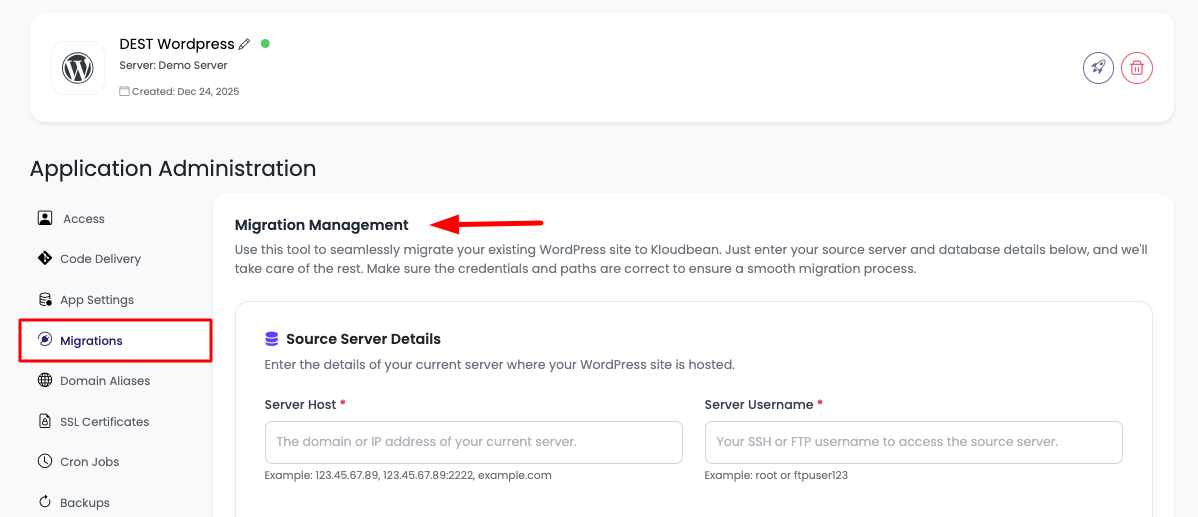Select Cron Jobs in sidebar
Screen dimensions: 1198x517
(x=89, y=462)
